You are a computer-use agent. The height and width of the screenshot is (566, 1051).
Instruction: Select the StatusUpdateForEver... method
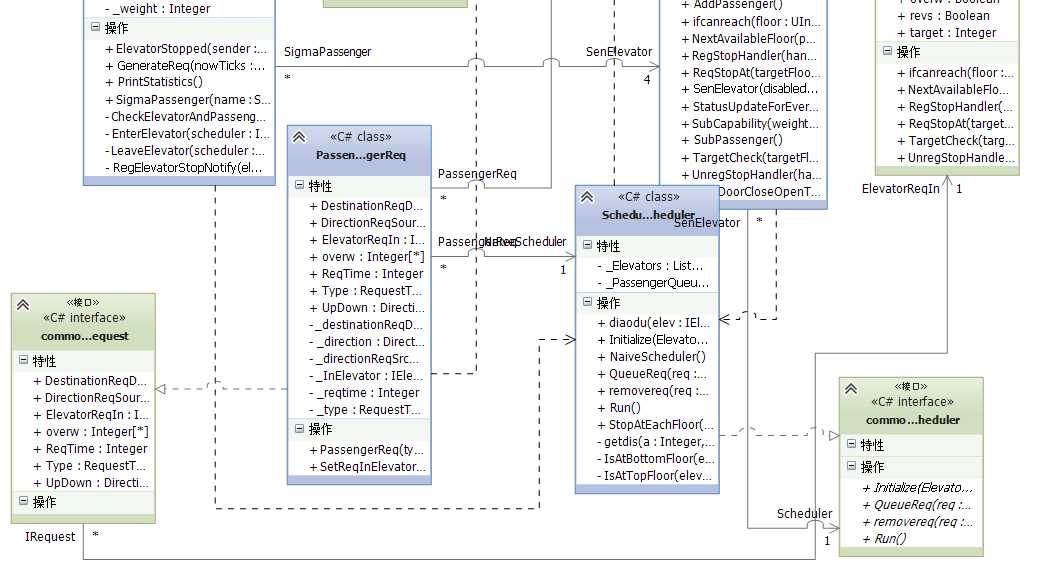(x=750, y=107)
